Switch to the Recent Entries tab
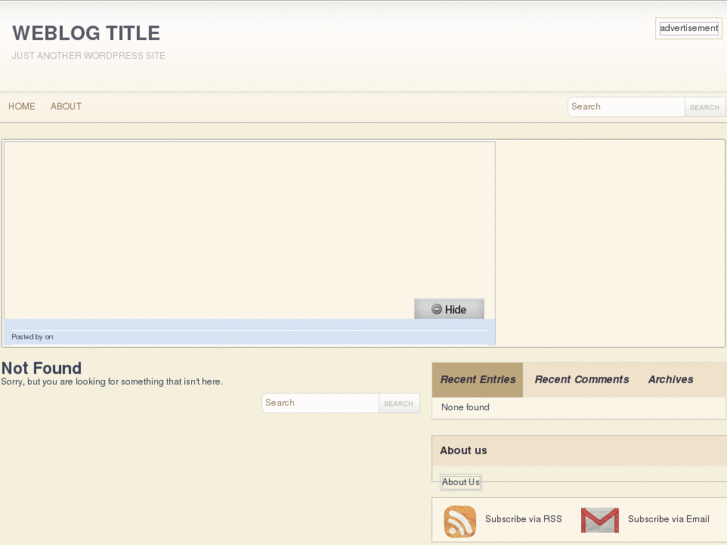The height and width of the screenshot is (545, 727). tap(478, 379)
